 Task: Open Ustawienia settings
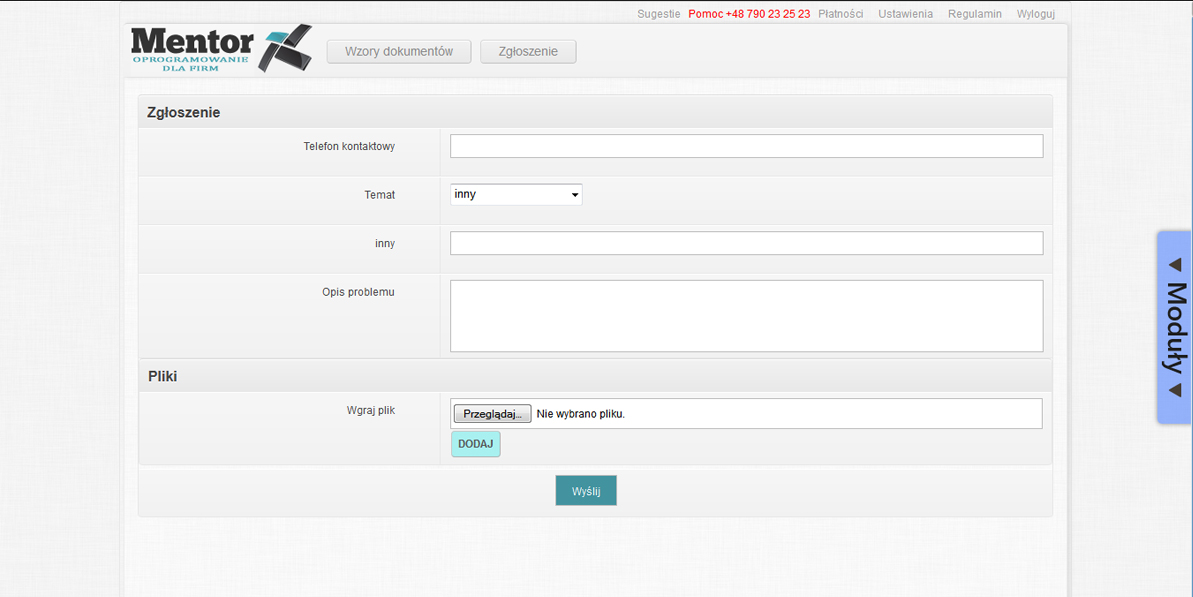point(905,14)
